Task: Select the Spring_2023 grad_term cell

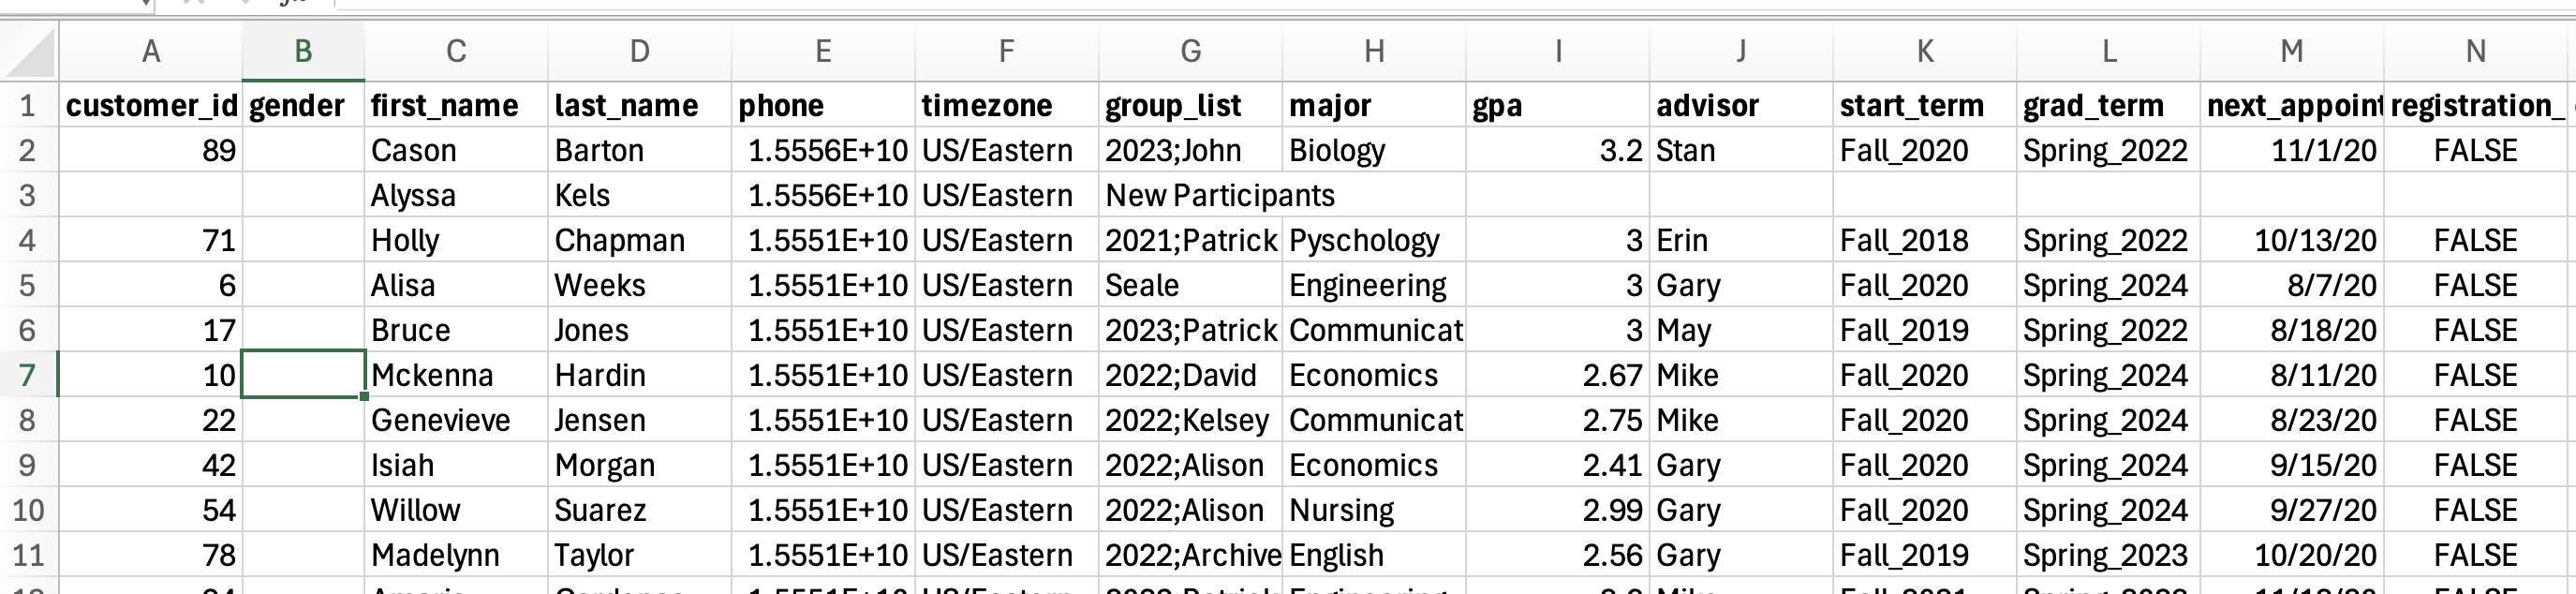Action: click(x=2107, y=555)
